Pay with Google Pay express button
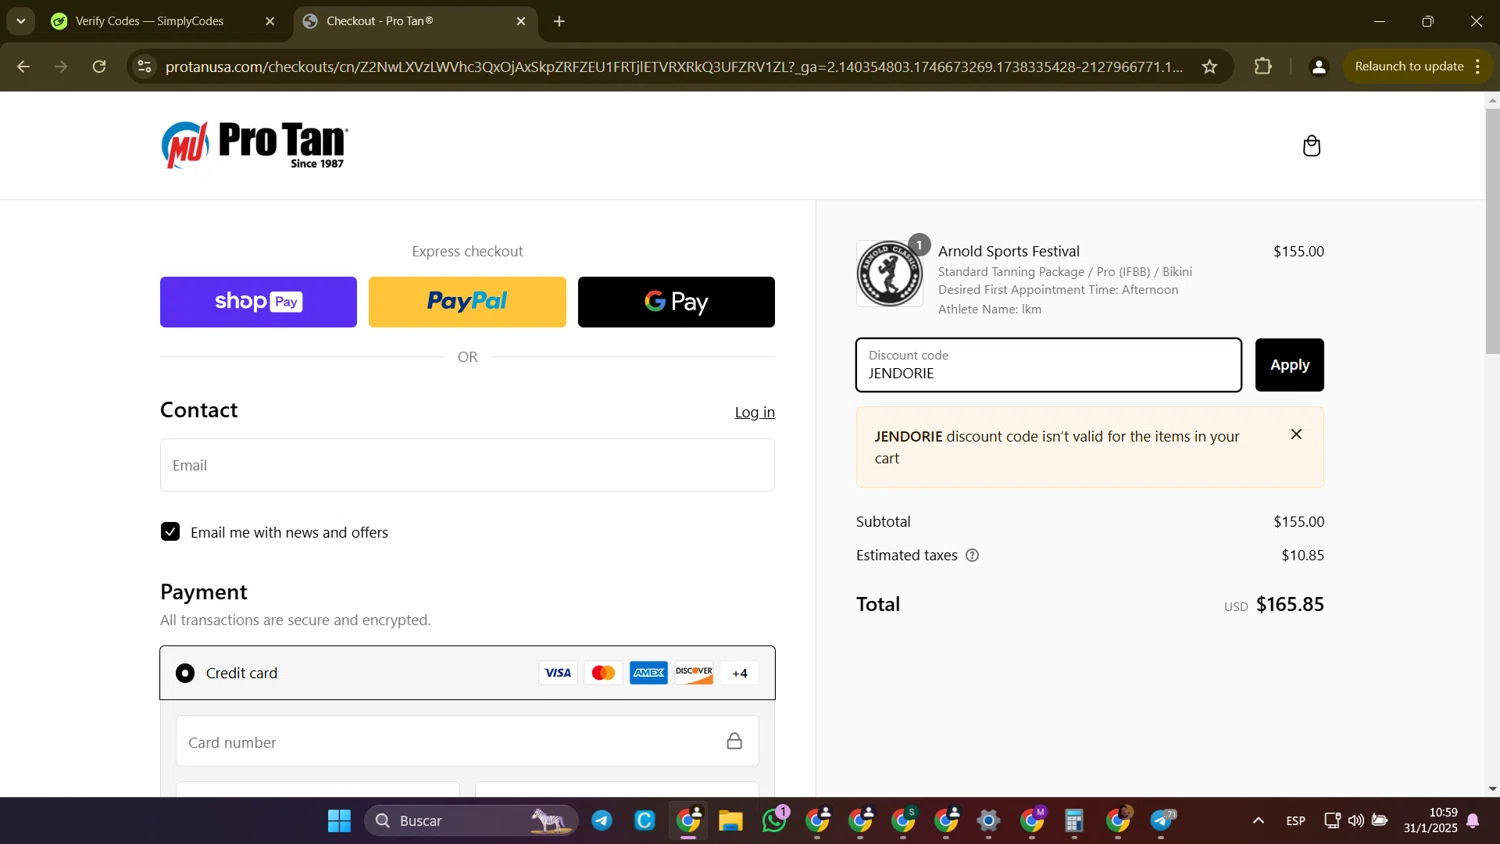 (676, 302)
